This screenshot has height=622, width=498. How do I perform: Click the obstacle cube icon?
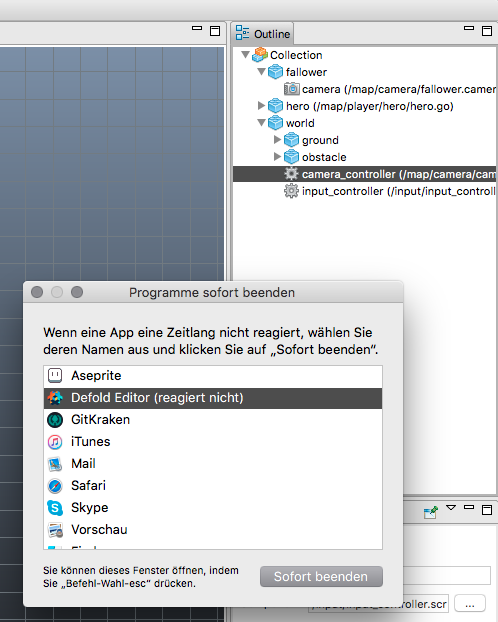pyautogui.click(x=292, y=157)
